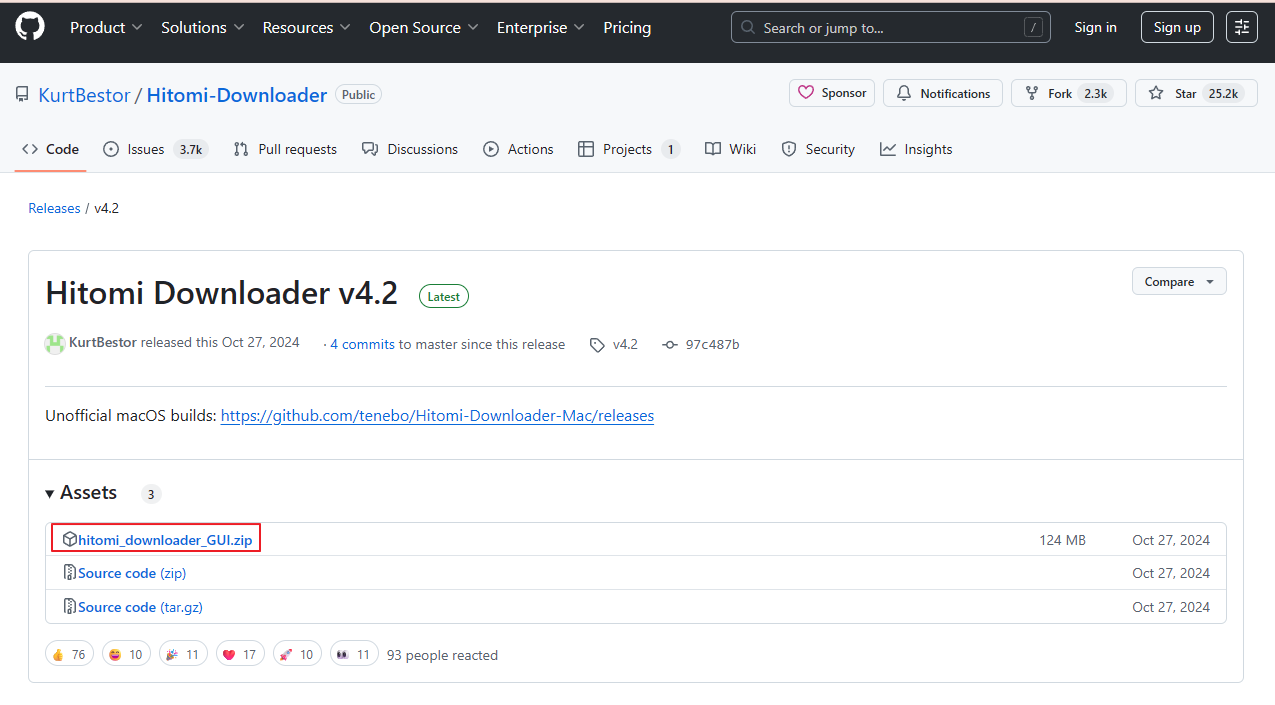Screen dimensions: 1275x705
Task: Open the Compare dropdown
Action: (1179, 282)
